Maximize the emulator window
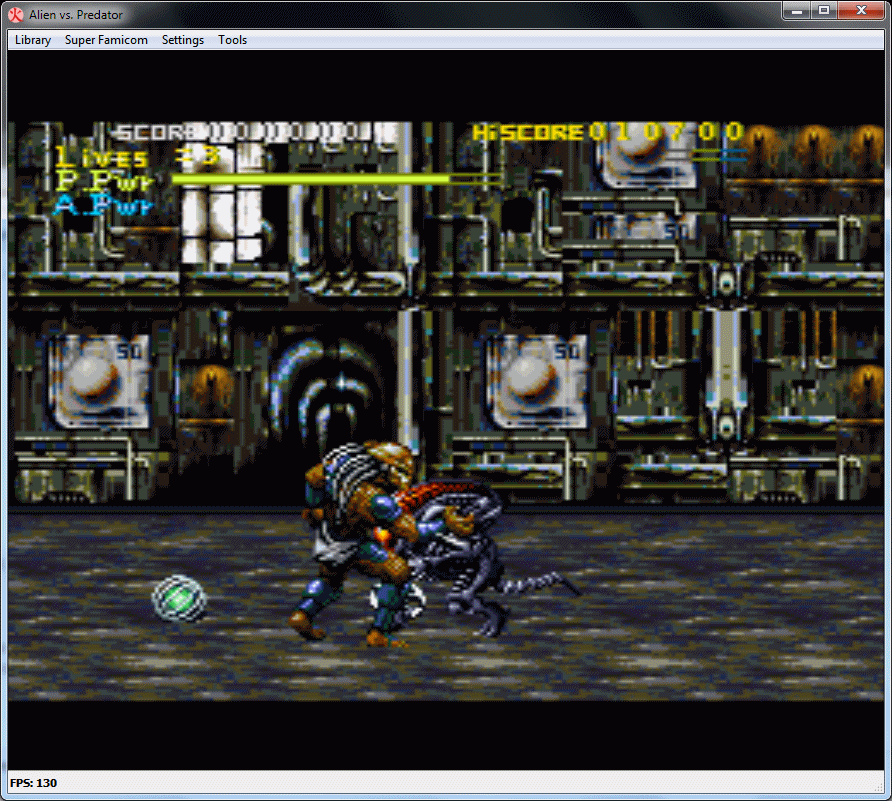The height and width of the screenshot is (801, 892). [x=824, y=11]
